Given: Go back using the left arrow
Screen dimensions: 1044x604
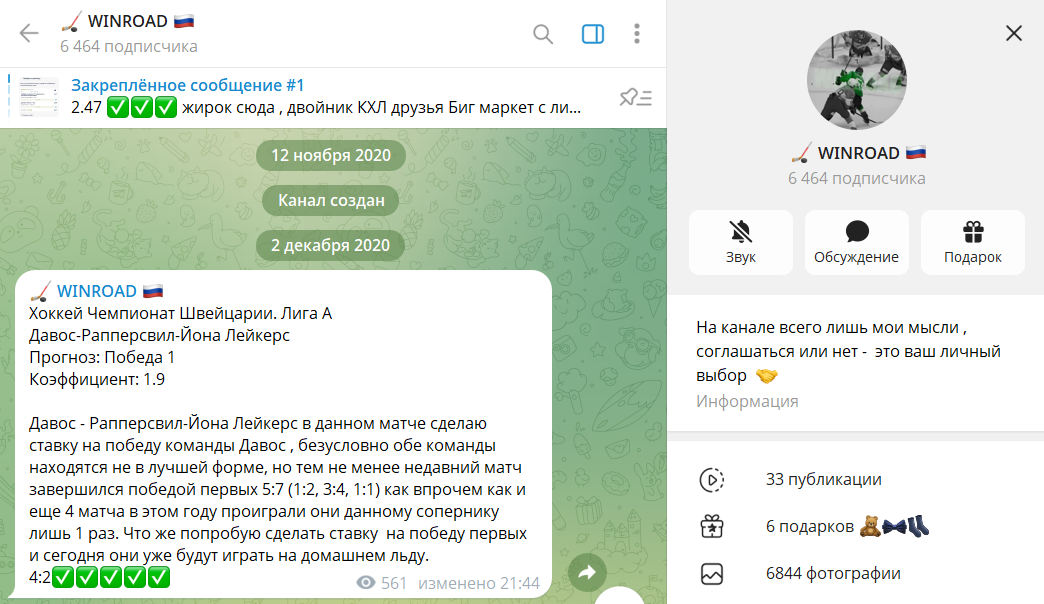Looking at the screenshot, I should (x=29, y=33).
